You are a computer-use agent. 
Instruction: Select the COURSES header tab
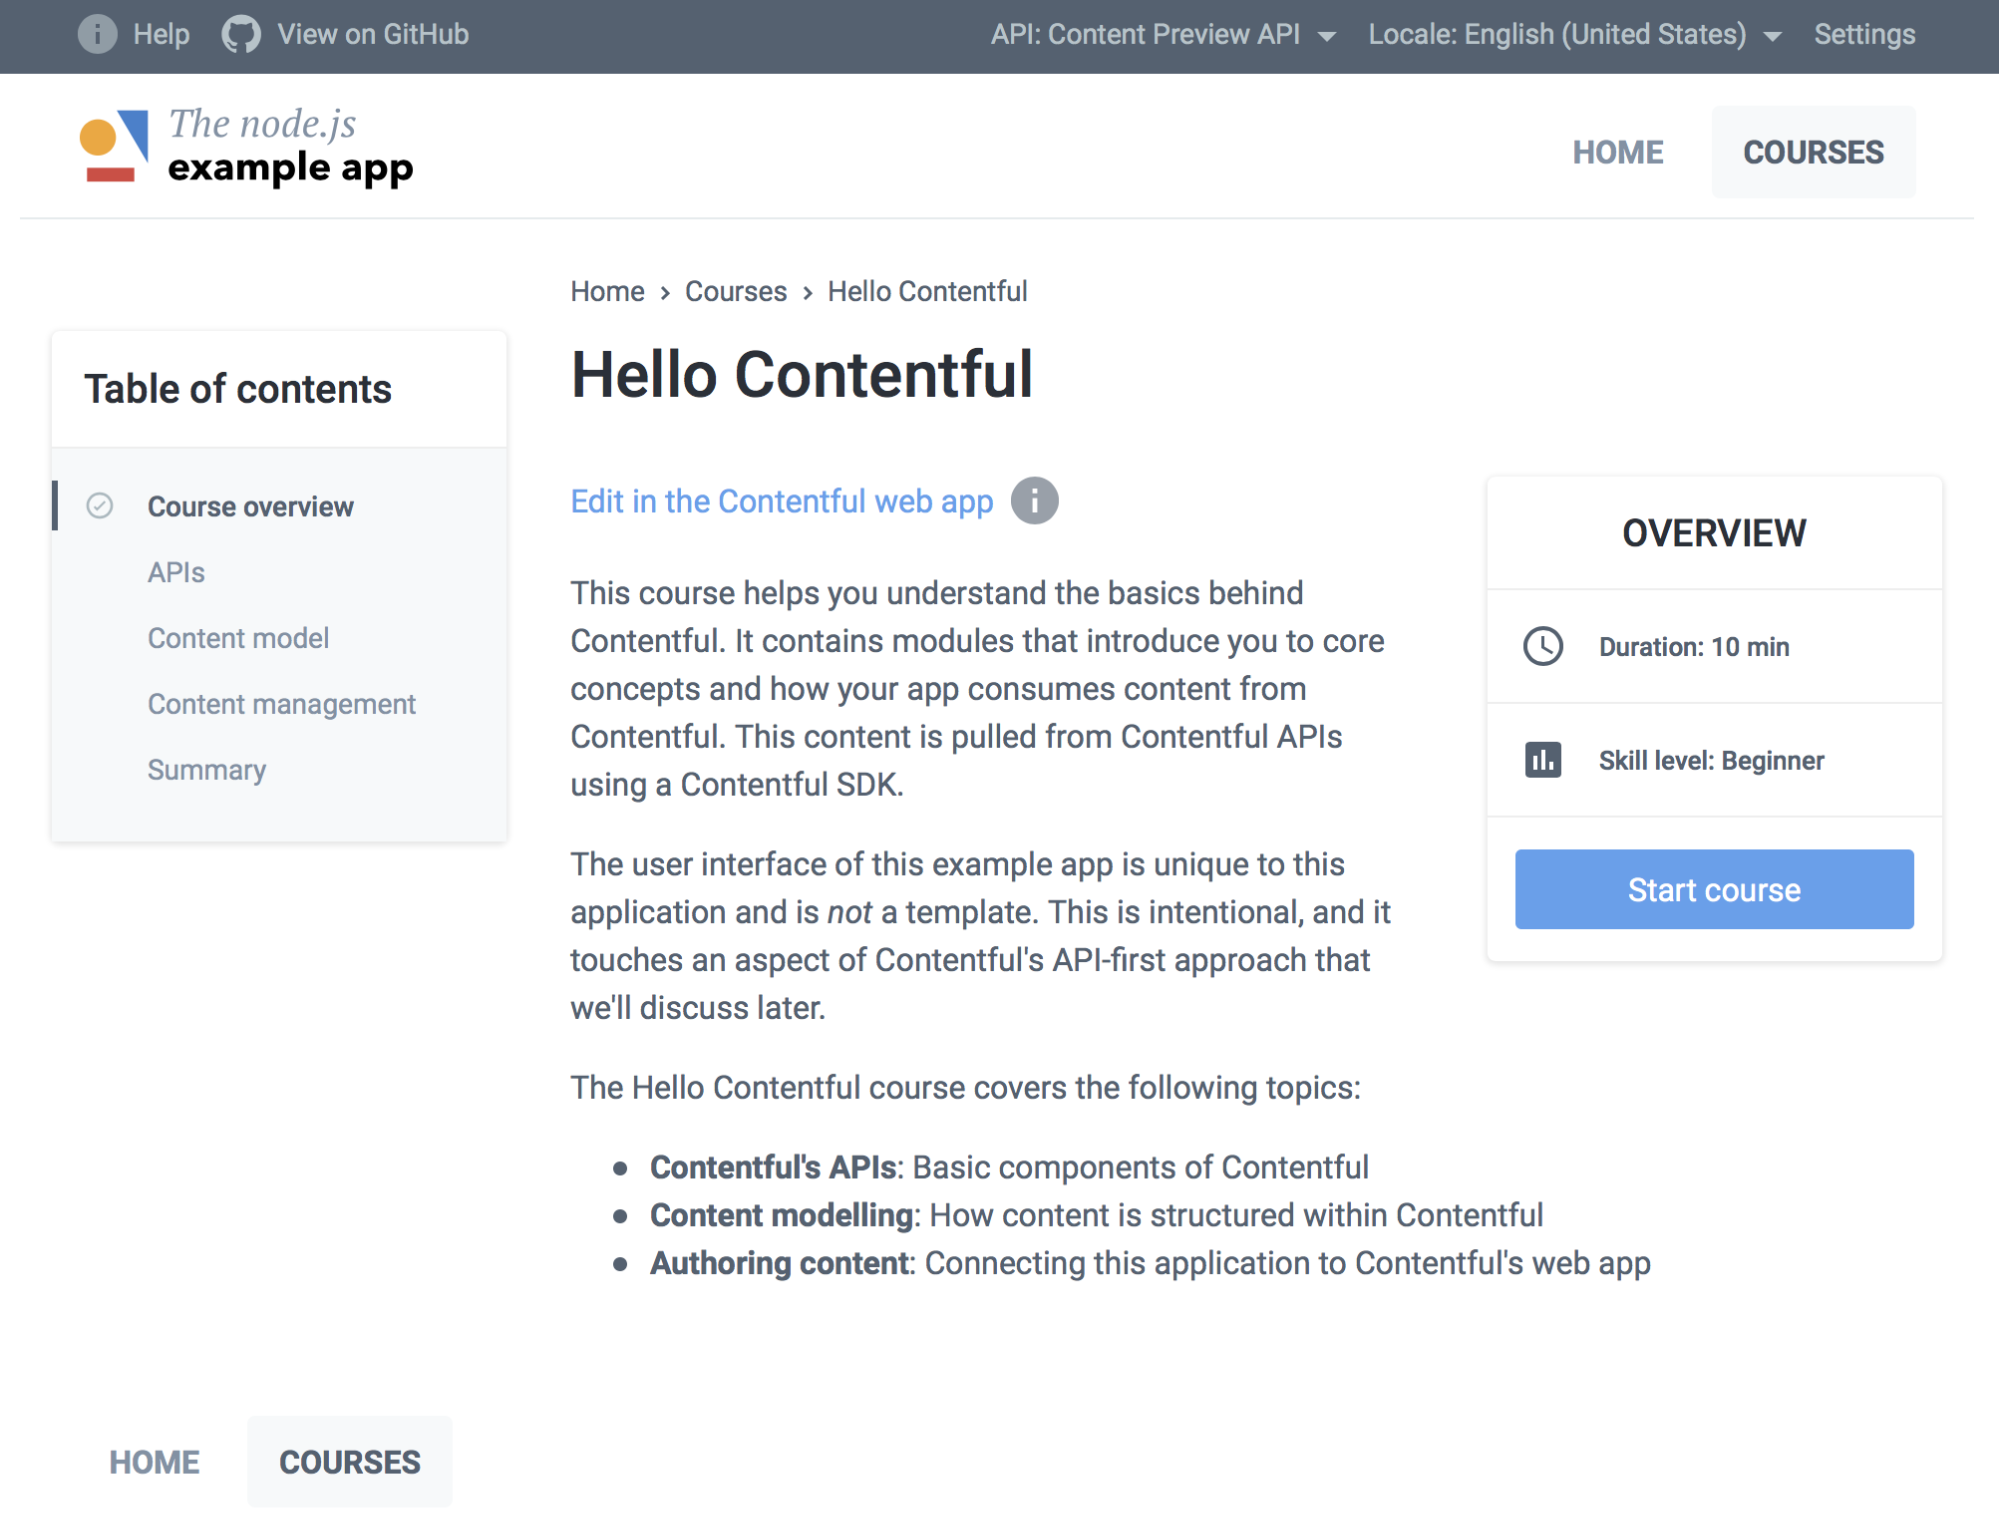[1813, 152]
